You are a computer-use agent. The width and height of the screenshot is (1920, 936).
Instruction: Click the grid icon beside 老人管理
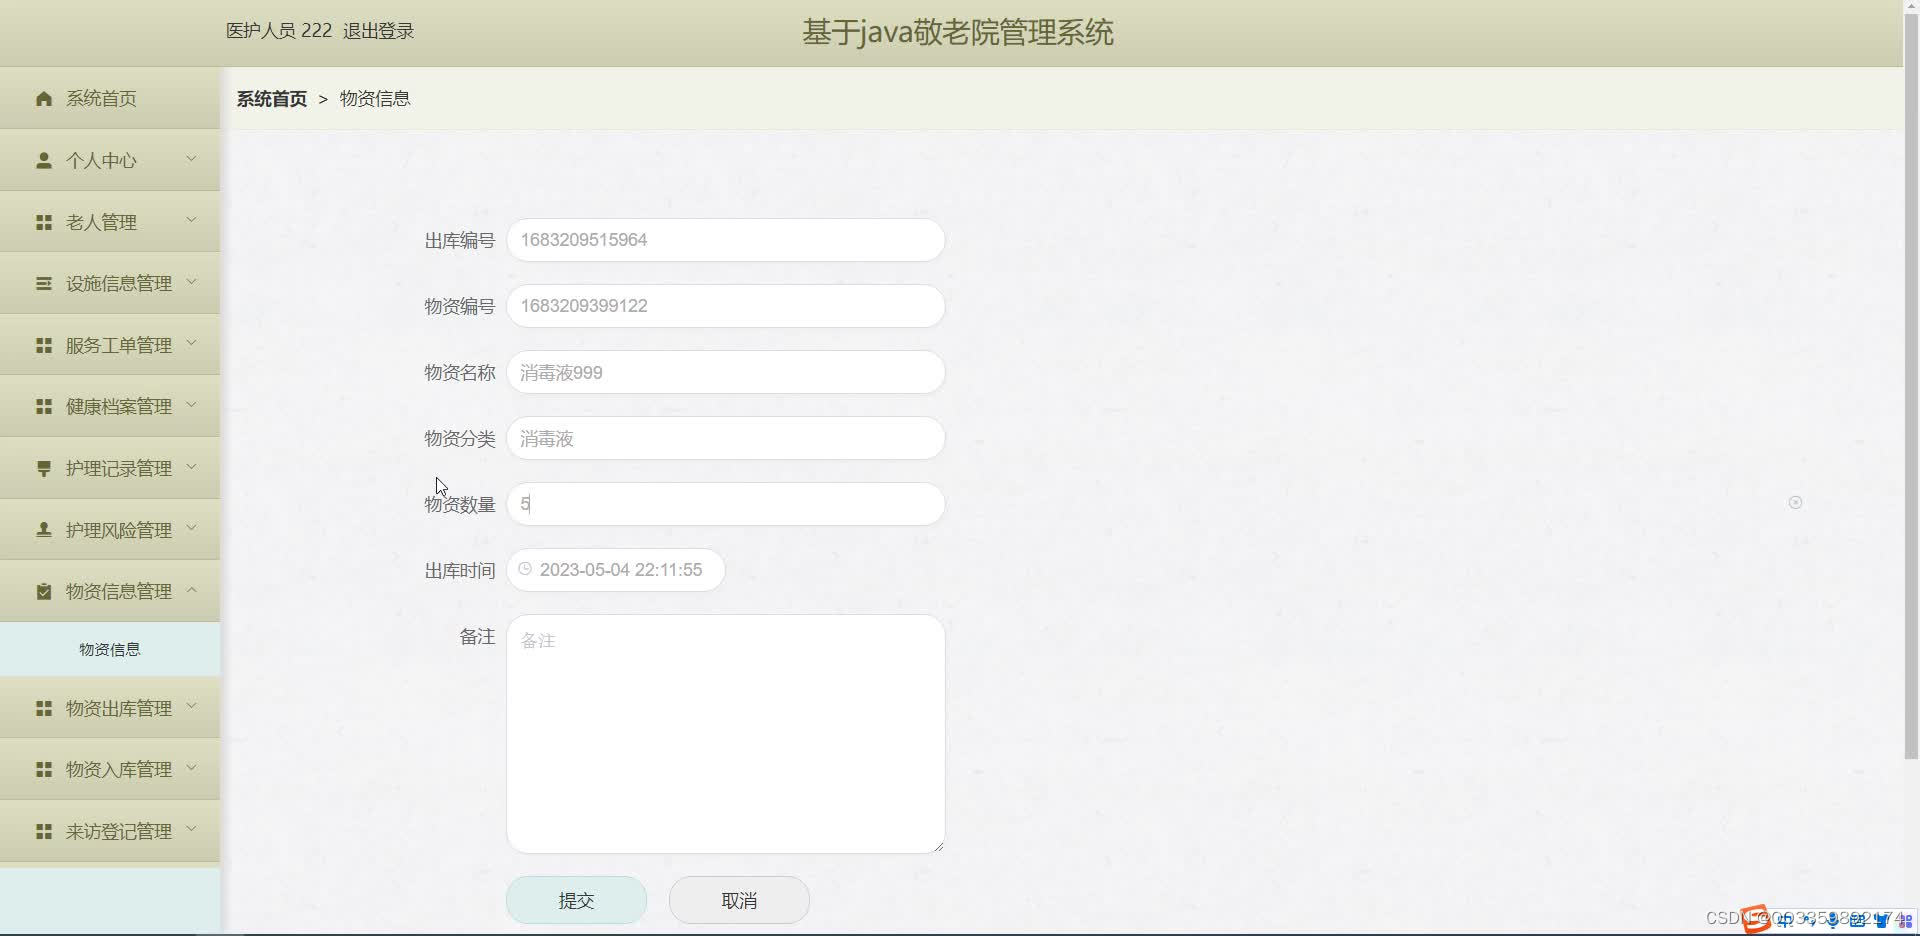(x=44, y=222)
